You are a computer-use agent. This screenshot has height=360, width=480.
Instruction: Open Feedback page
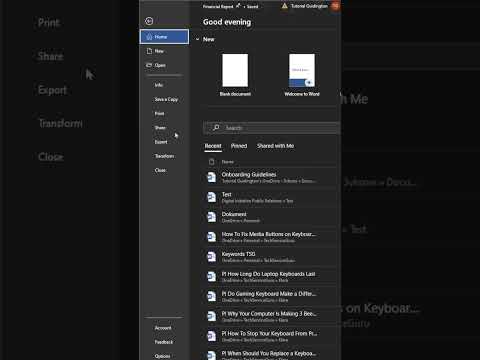[164, 342]
